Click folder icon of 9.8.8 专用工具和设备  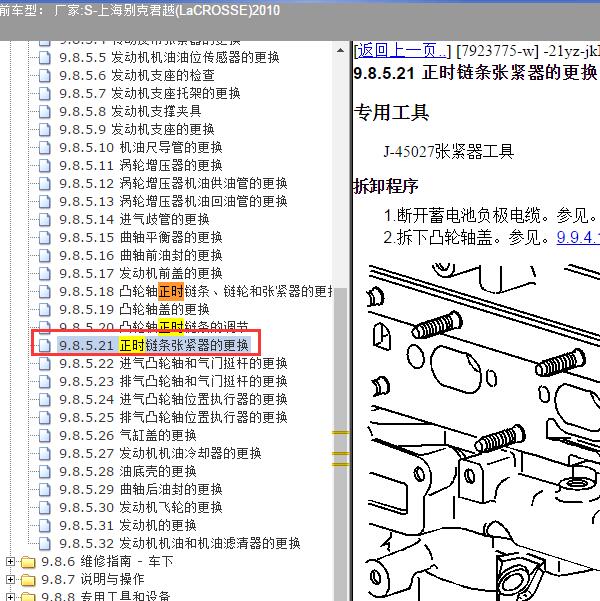click(28, 597)
